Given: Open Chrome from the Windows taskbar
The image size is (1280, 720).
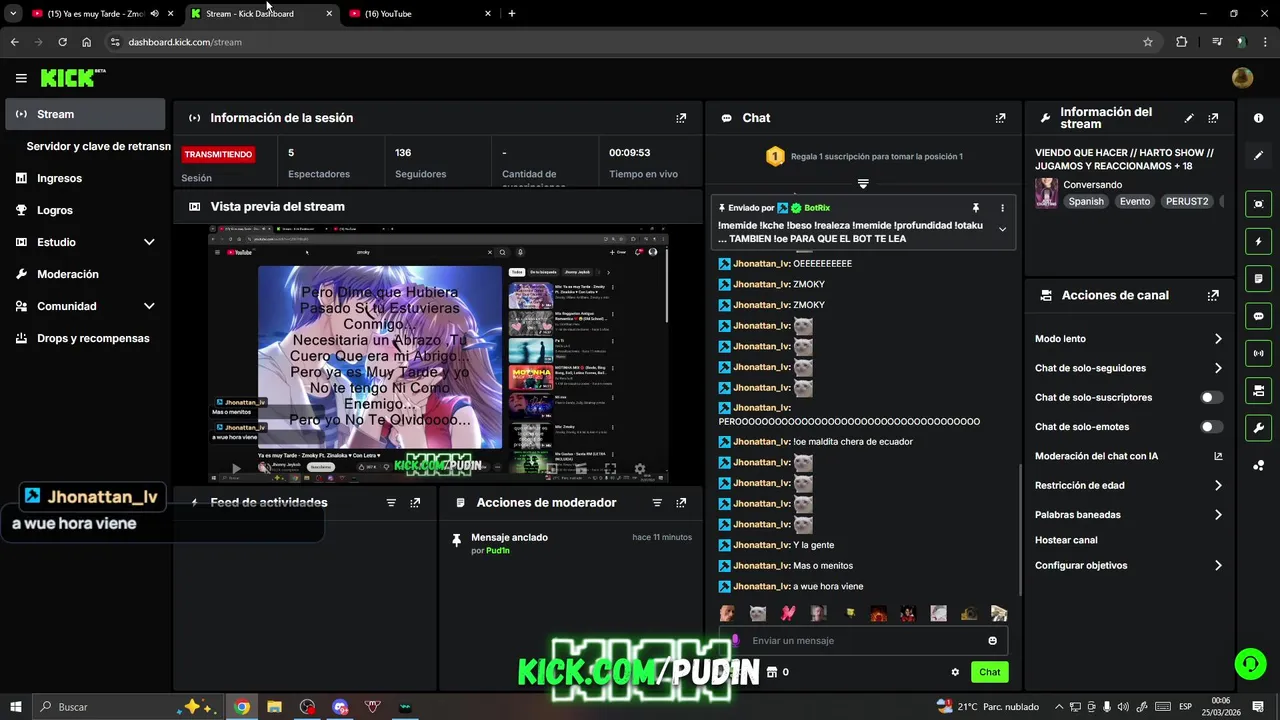Looking at the screenshot, I should [242, 707].
